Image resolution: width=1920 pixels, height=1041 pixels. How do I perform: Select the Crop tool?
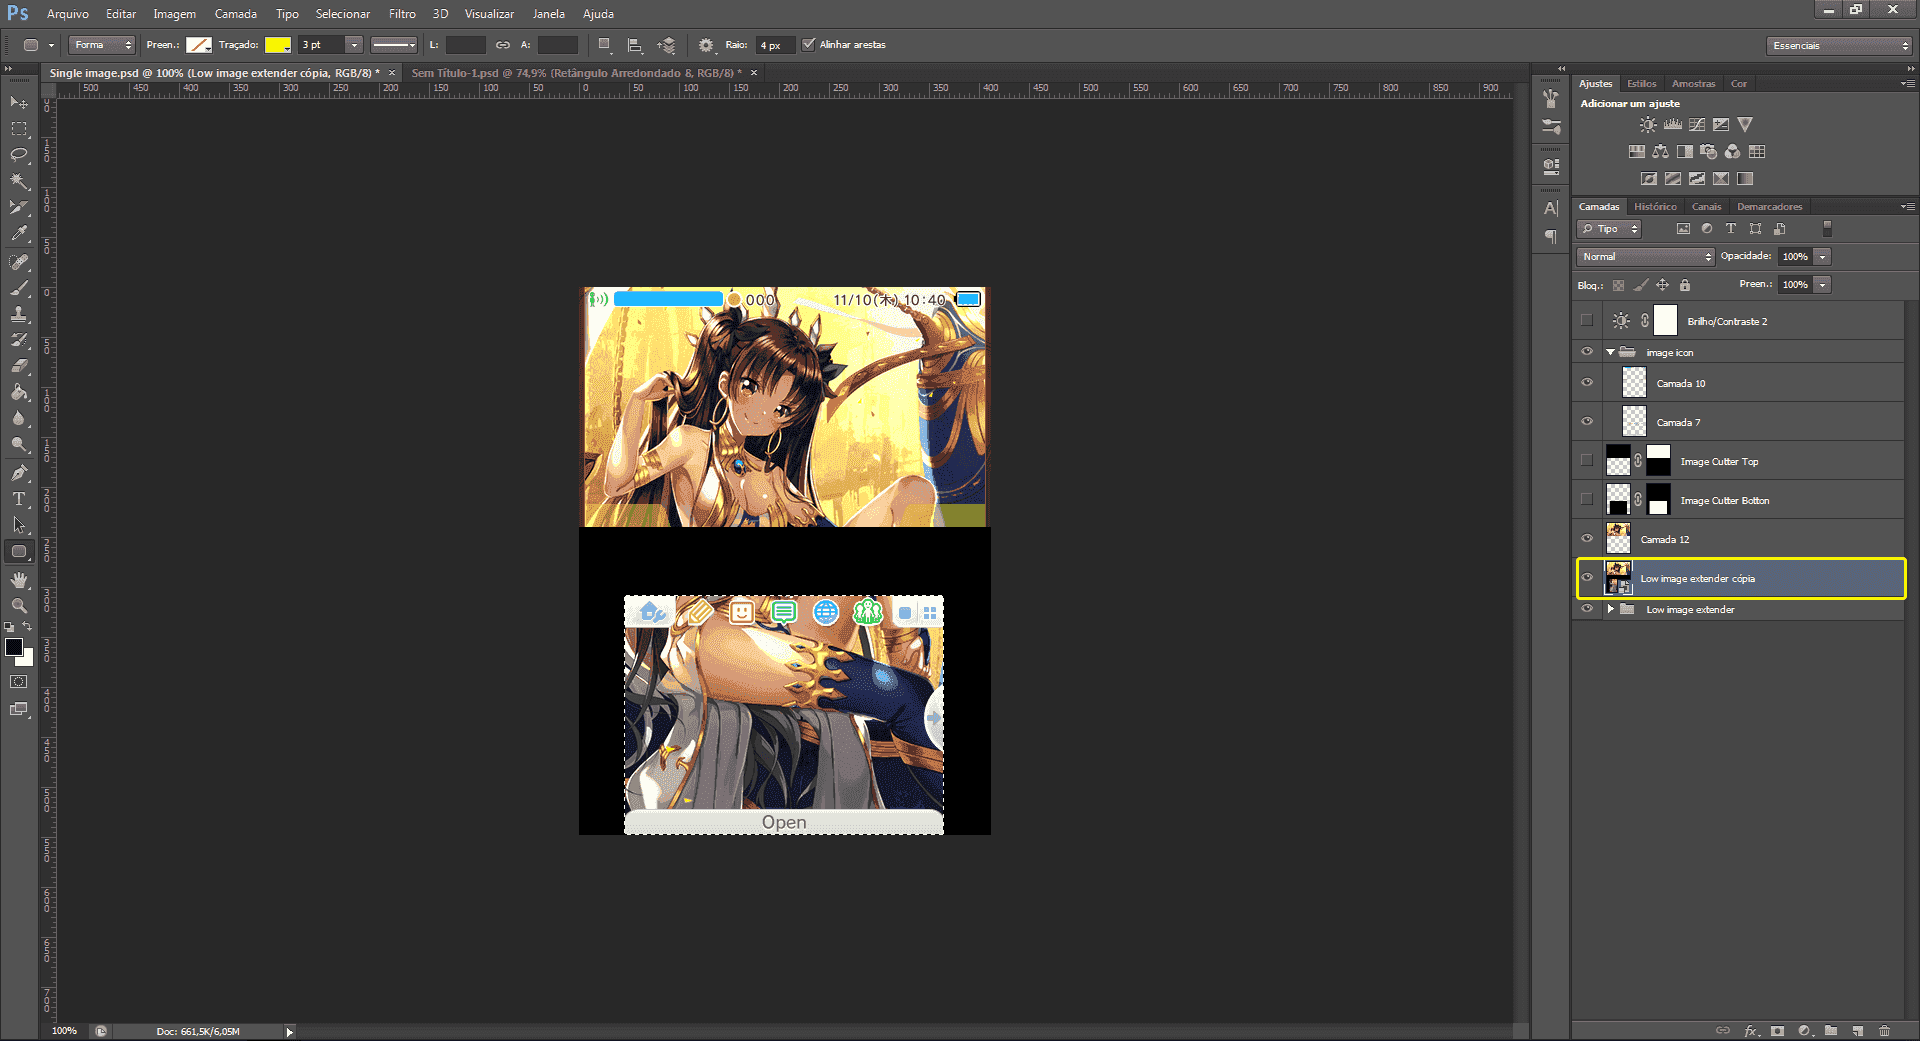(19, 207)
